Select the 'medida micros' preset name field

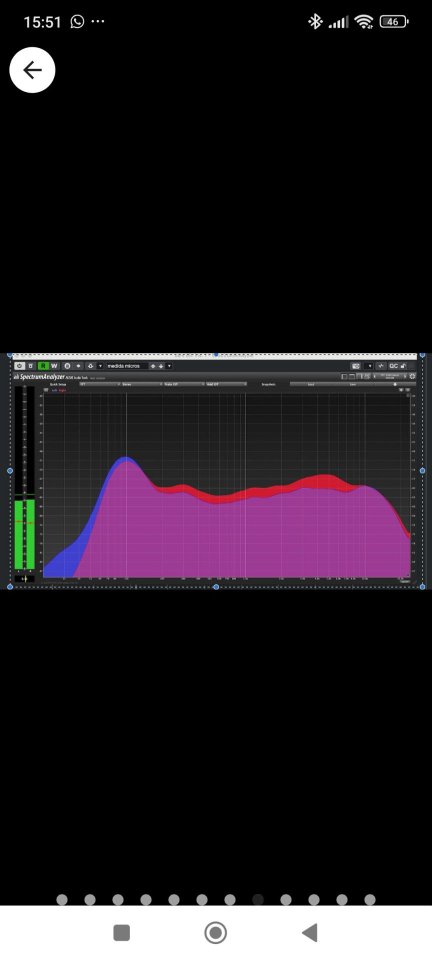click(x=127, y=366)
